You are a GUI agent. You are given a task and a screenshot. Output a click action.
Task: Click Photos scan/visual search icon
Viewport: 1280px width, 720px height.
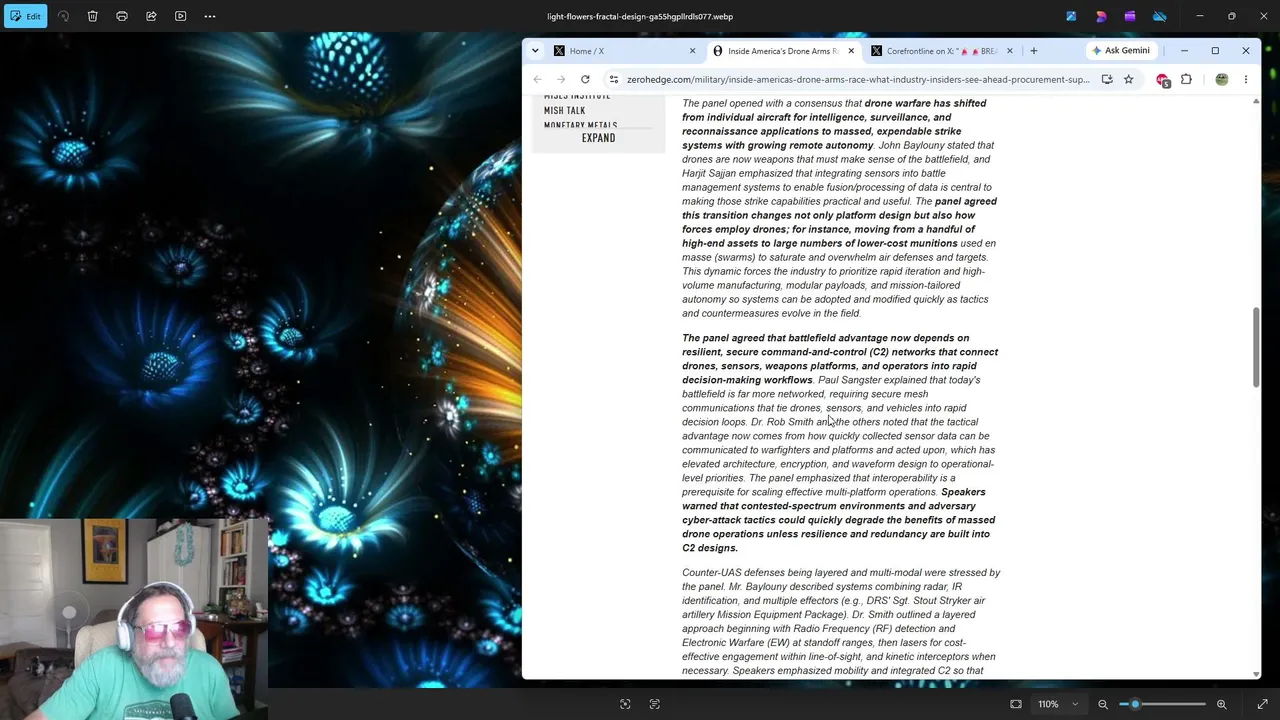tap(625, 704)
